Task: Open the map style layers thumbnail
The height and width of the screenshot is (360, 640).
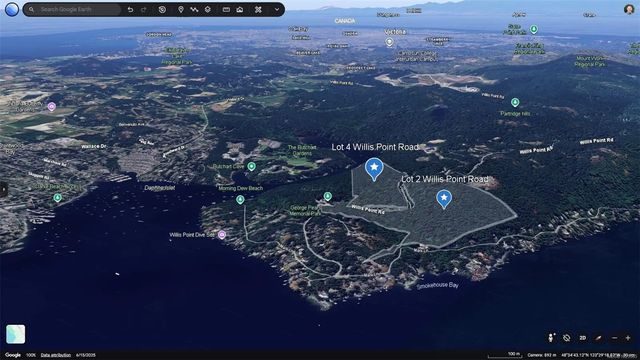Action: pos(16,334)
